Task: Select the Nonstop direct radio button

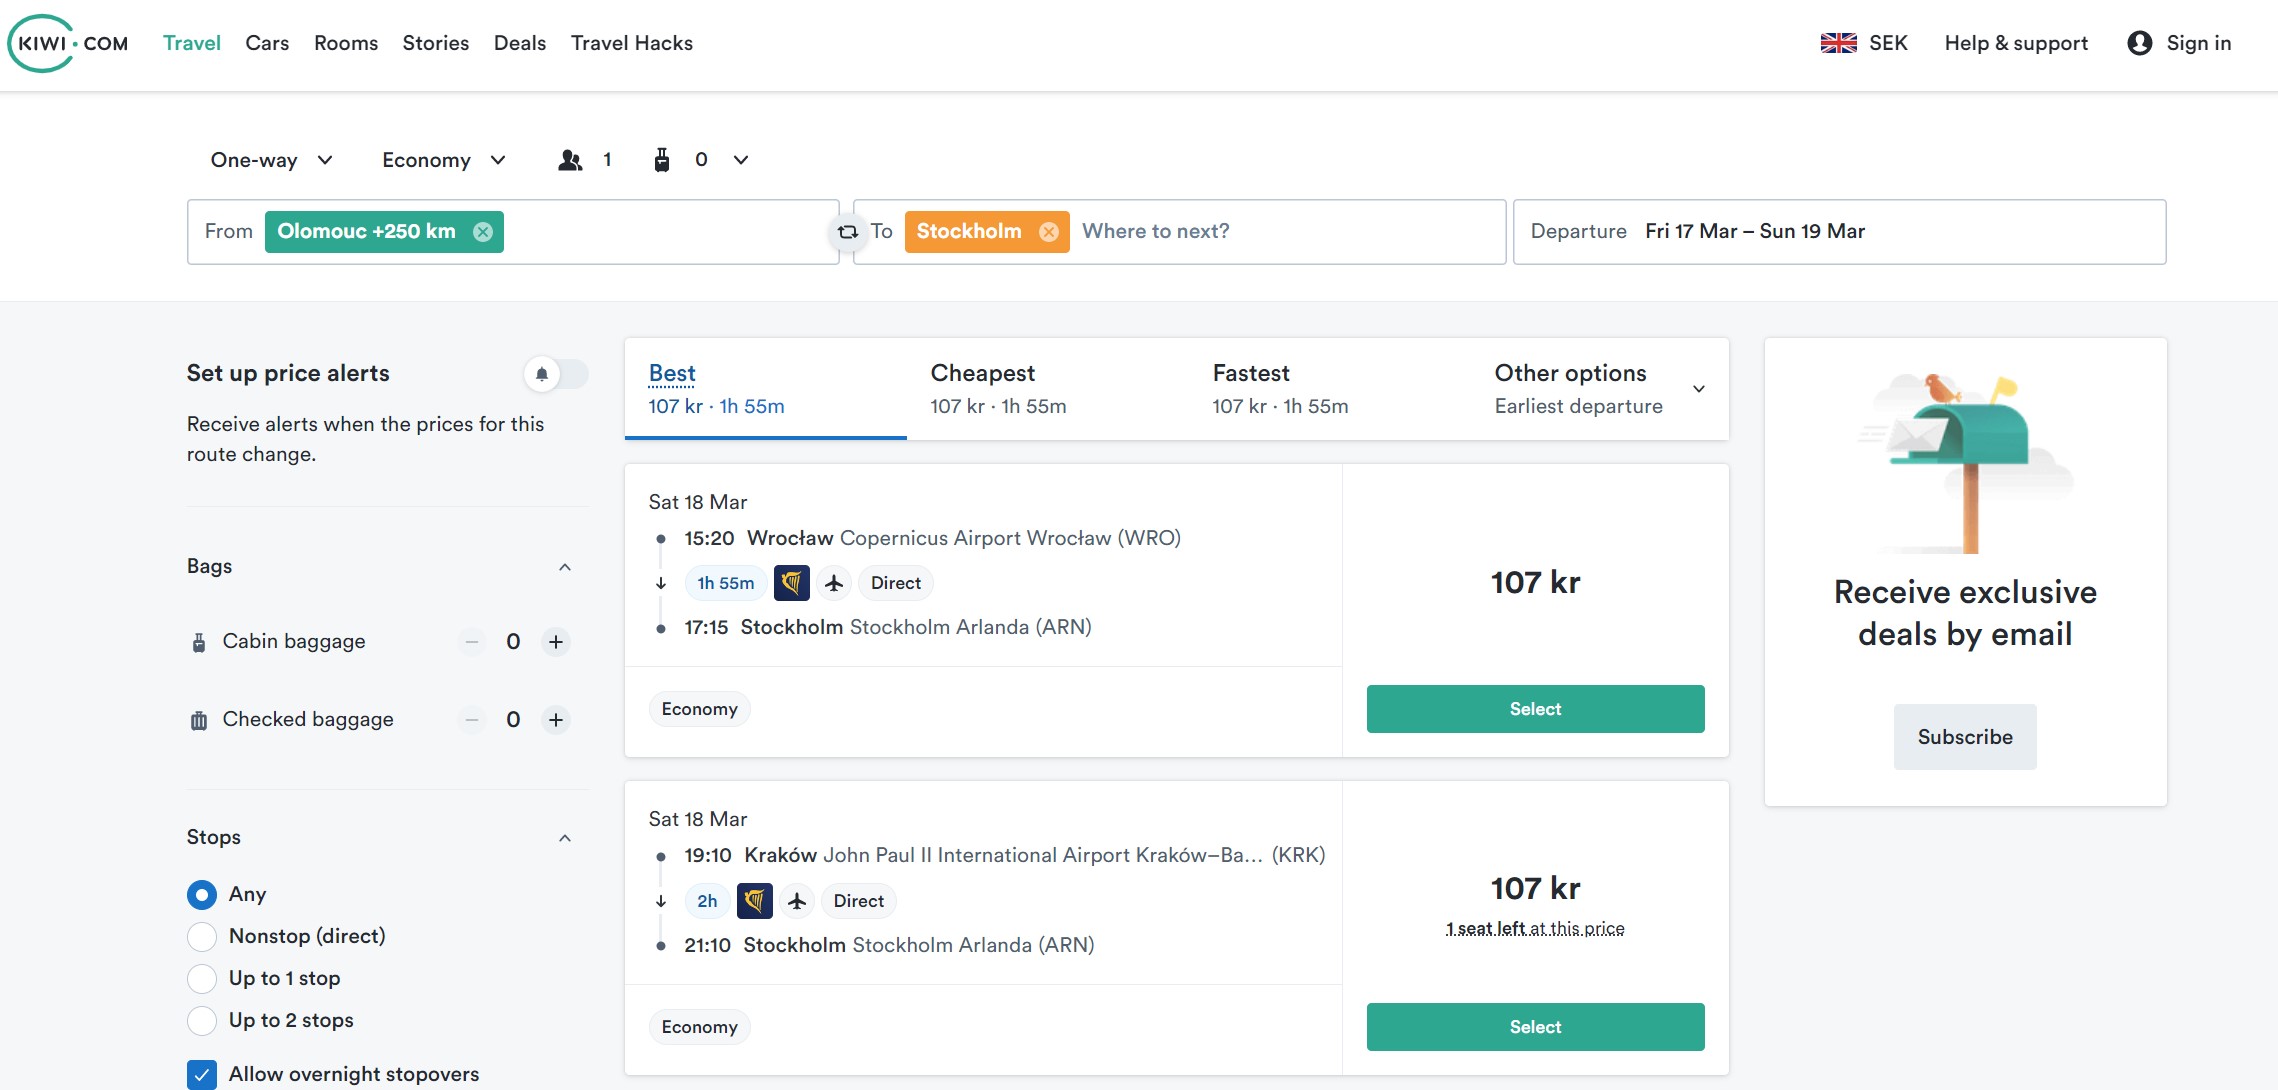Action: tap(200, 934)
